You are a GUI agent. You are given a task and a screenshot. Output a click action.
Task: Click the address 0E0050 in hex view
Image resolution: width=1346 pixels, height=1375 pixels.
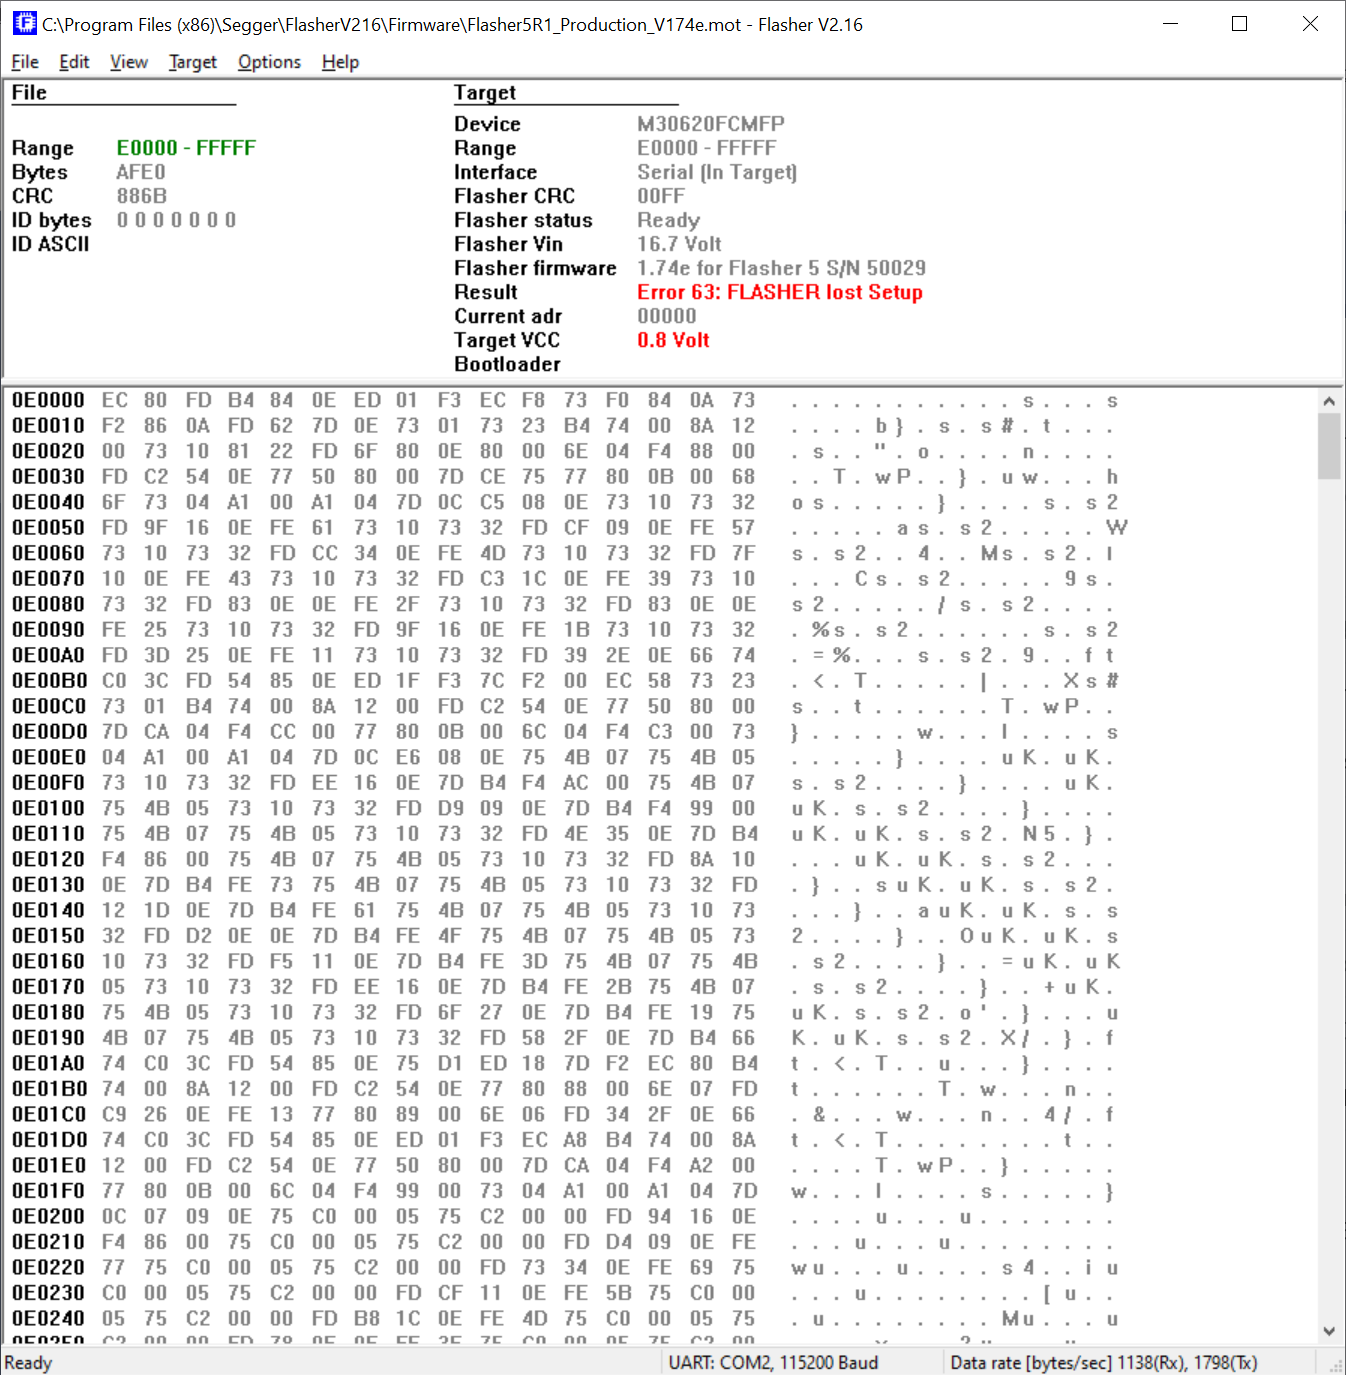(x=48, y=528)
